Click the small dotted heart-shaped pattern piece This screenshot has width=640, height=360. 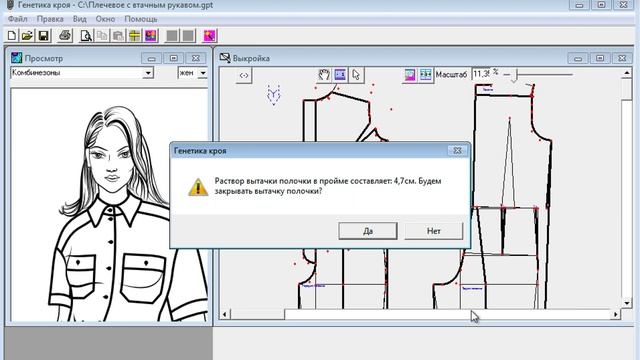[x=273, y=95]
